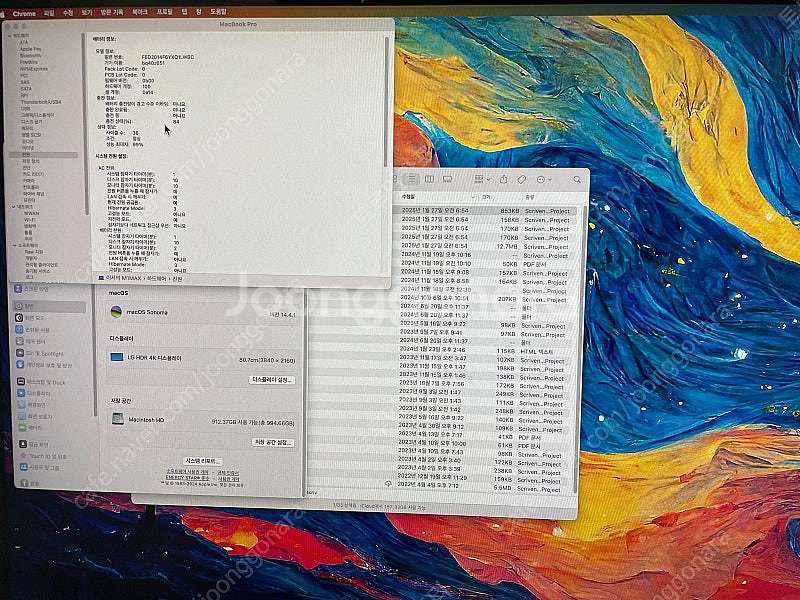The width and height of the screenshot is (800, 600).
Task: Open the software license agreement link
Action: (x=188, y=472)
